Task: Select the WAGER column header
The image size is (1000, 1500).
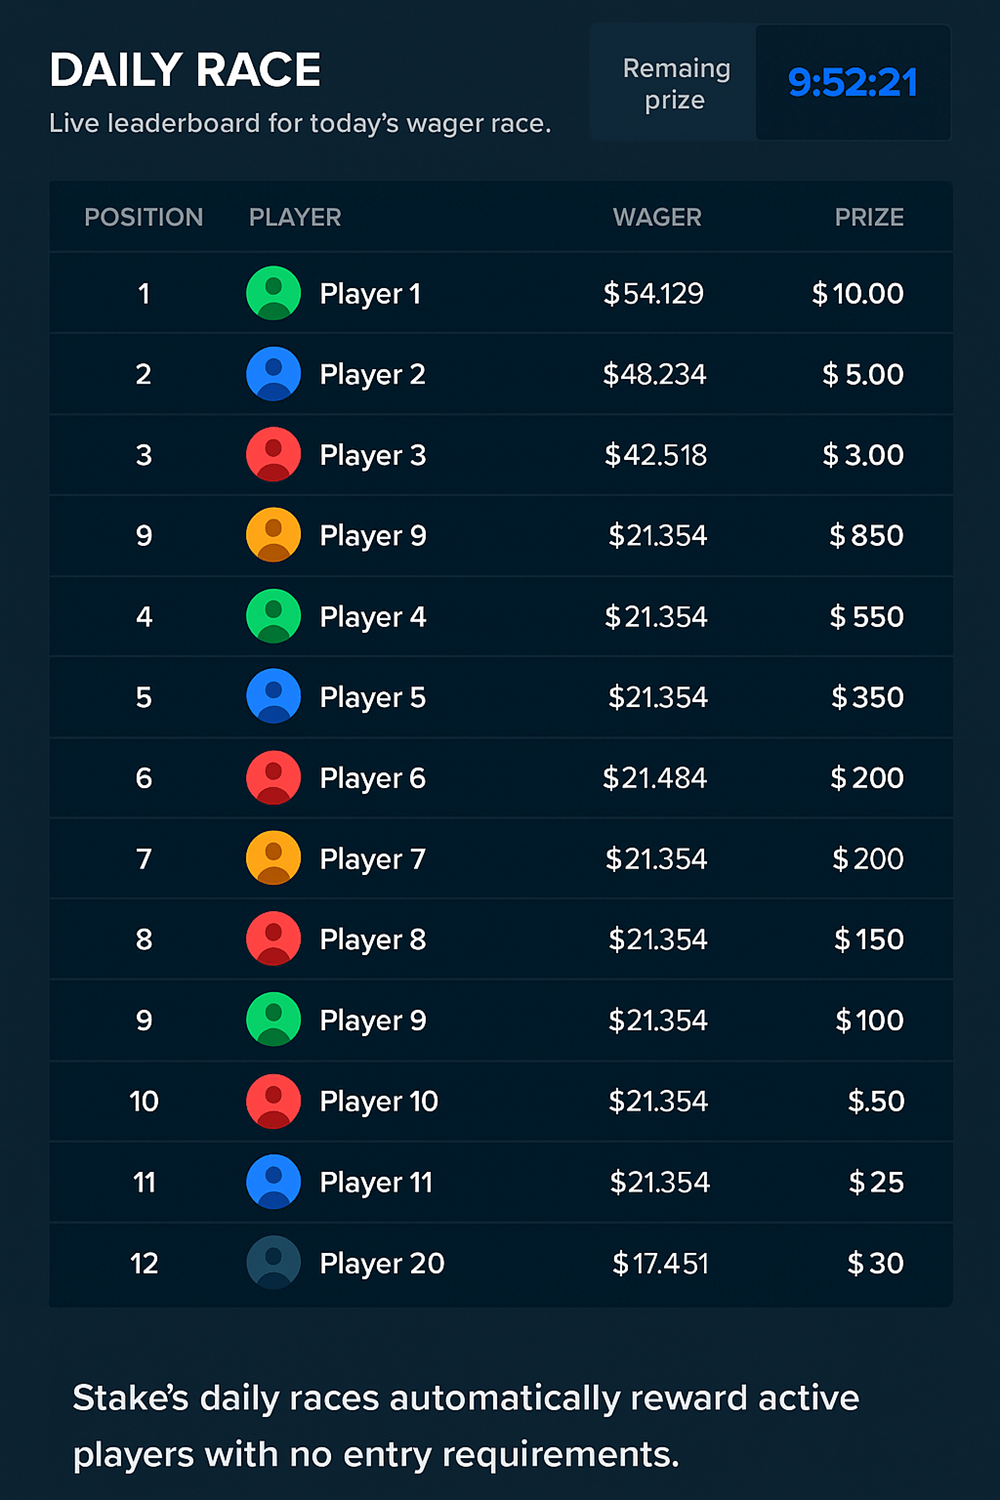Action: click(x=657, y=217)
